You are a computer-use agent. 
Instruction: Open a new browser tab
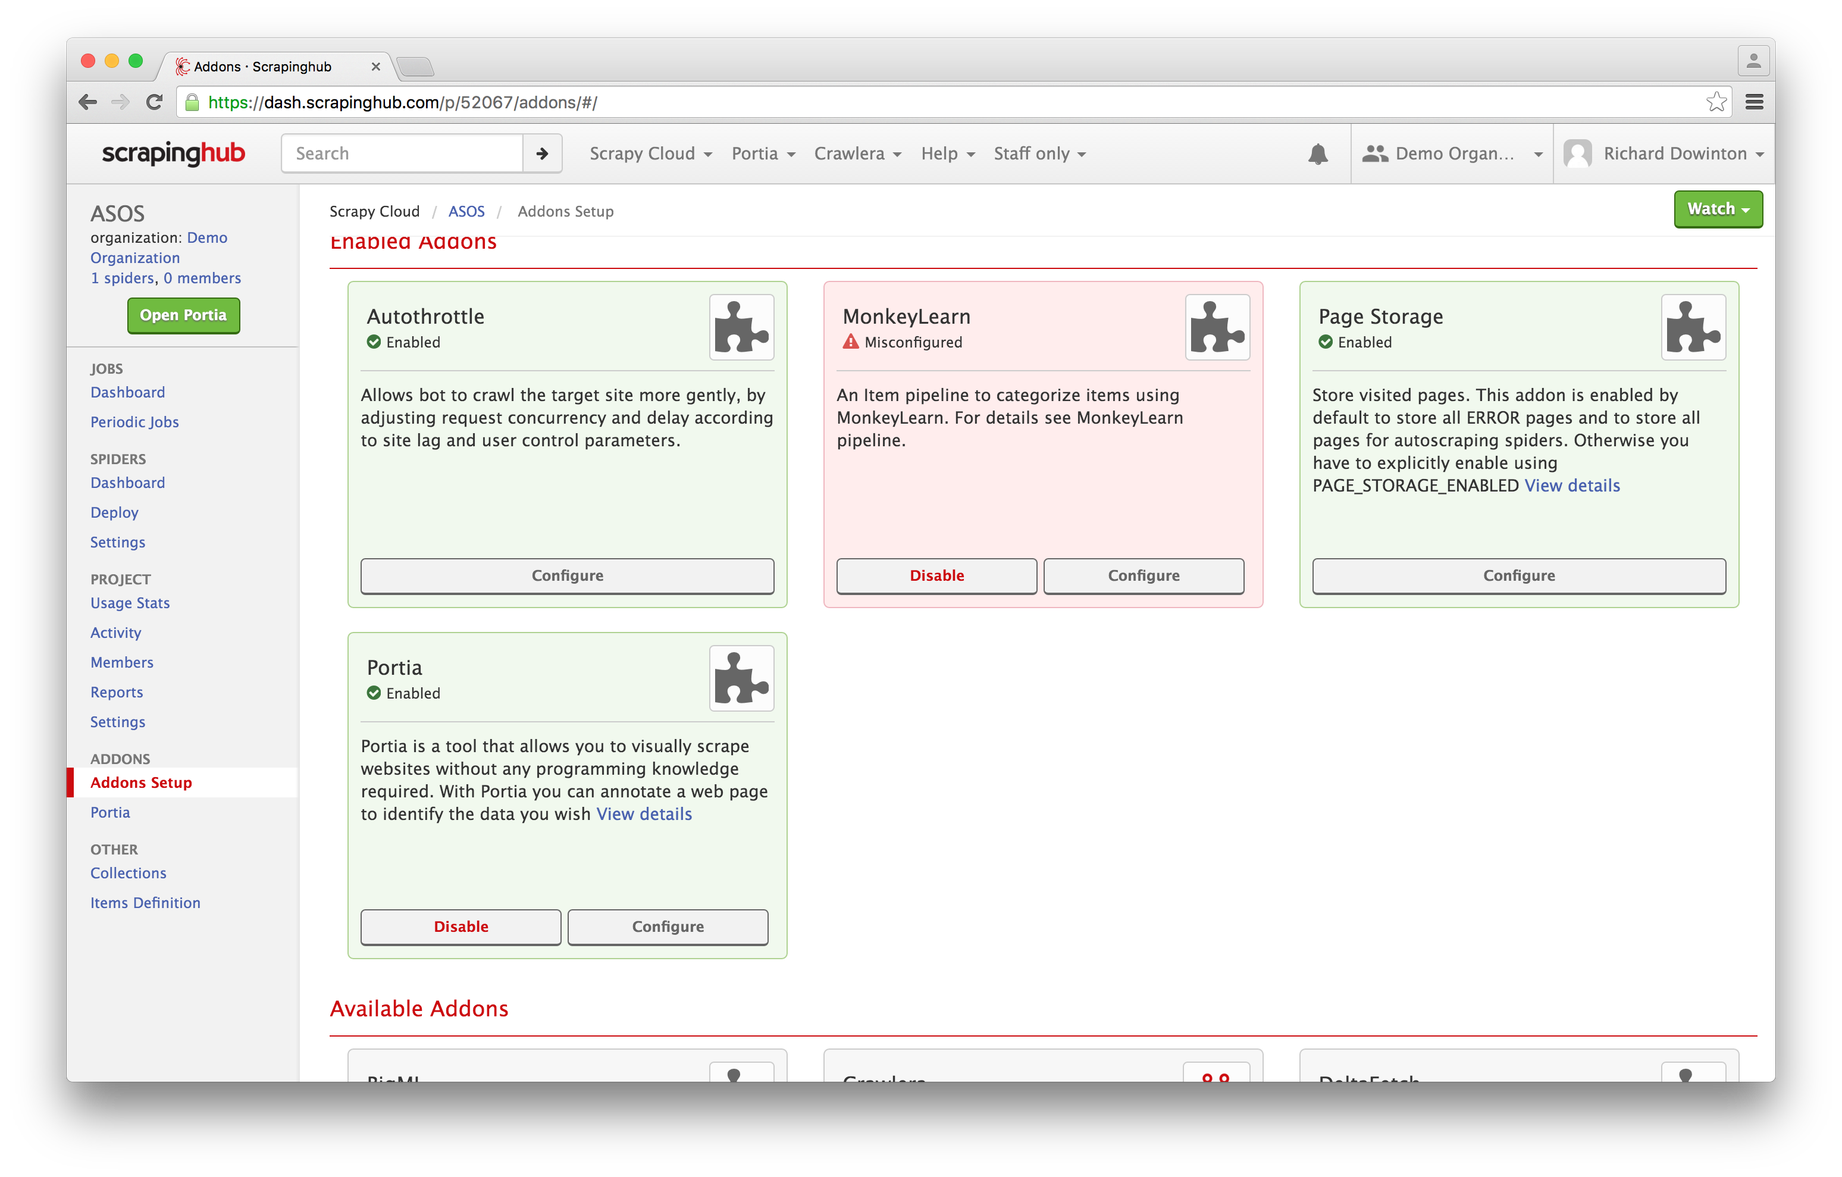415,67
